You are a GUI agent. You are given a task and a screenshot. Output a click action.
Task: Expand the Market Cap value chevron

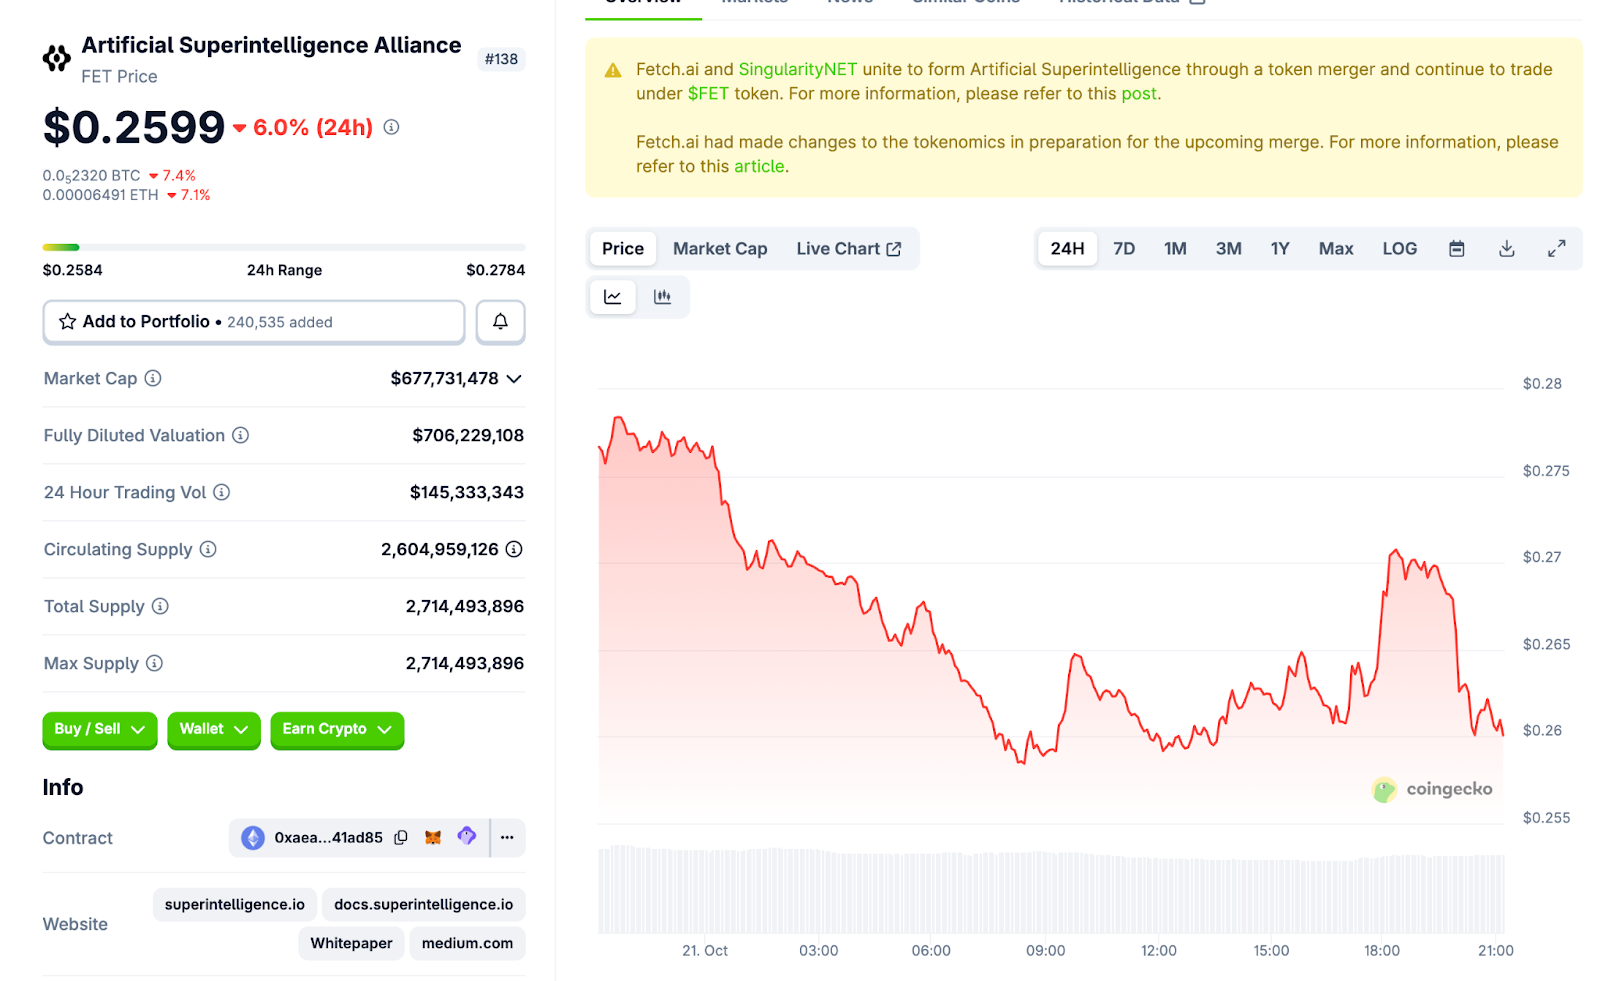514,379
